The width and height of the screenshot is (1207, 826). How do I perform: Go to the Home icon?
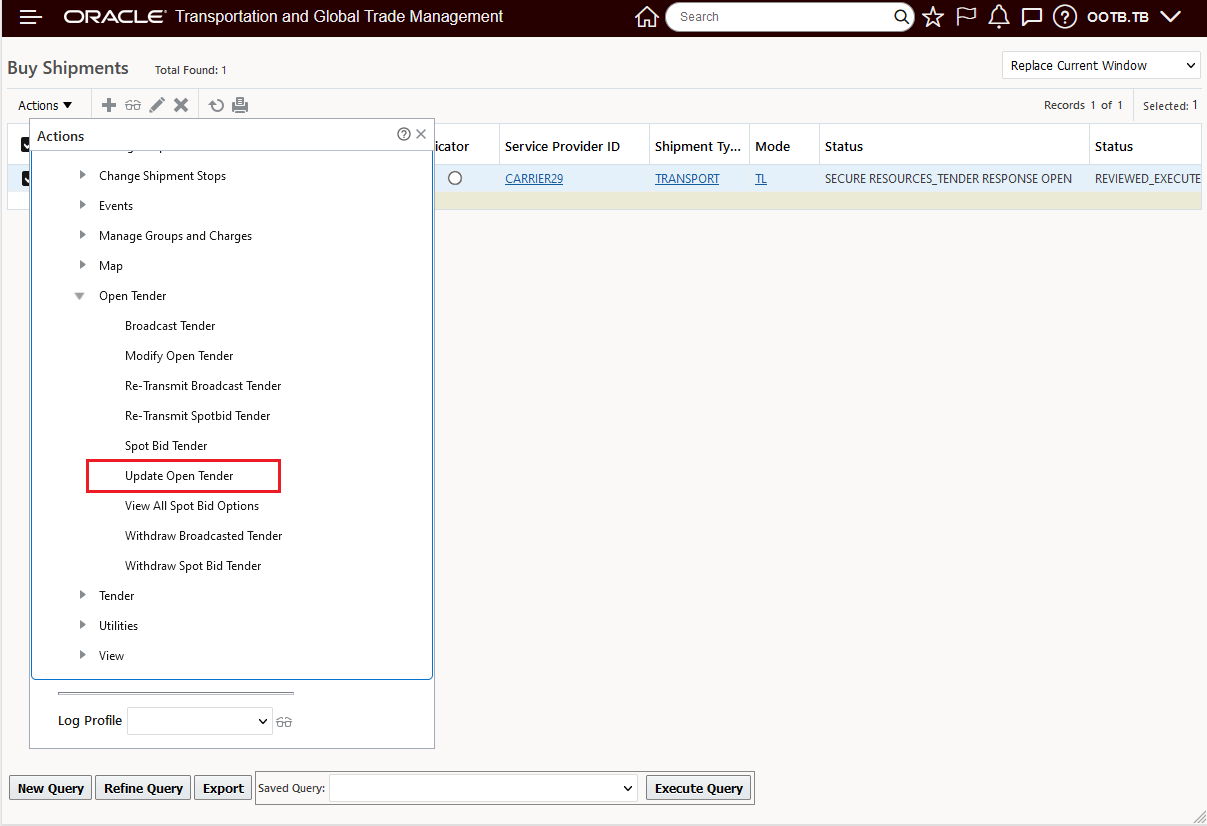647,17
